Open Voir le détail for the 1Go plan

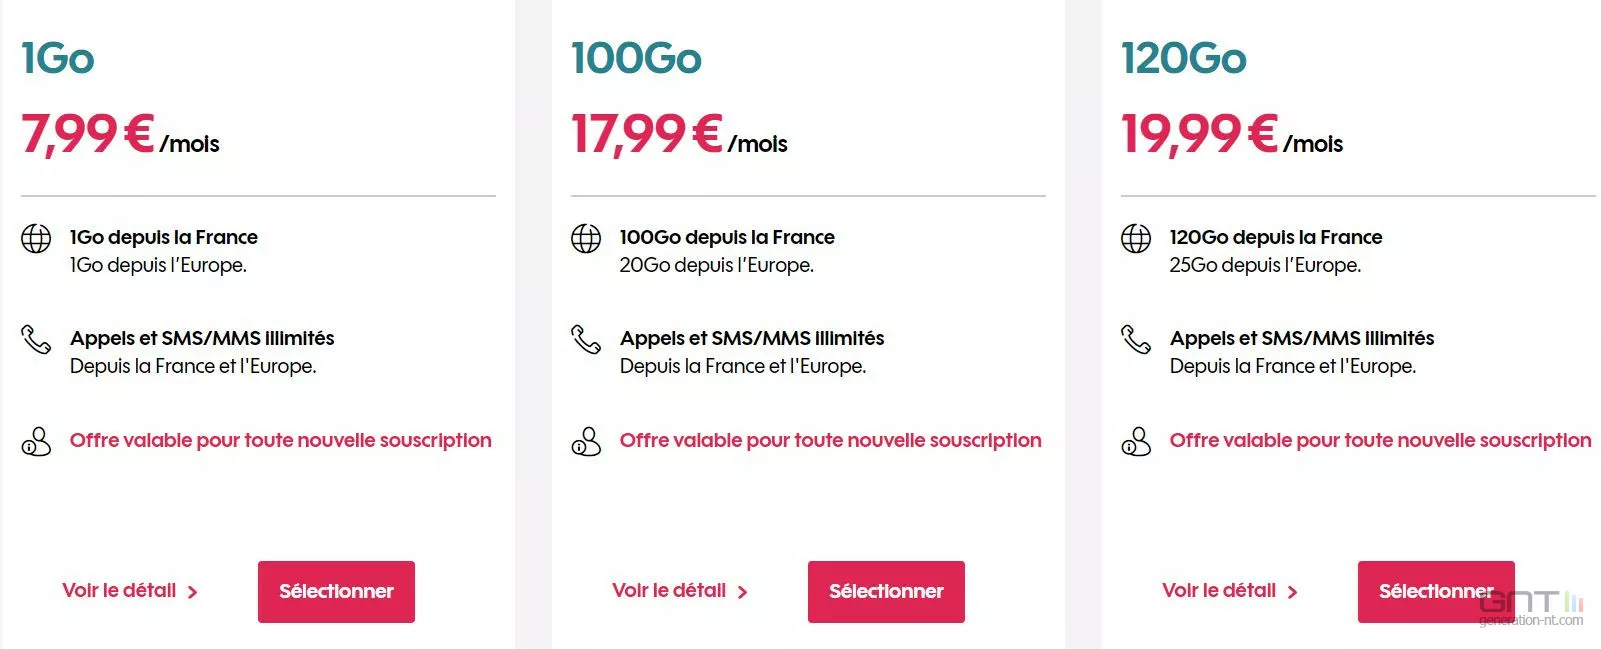(119, 590)
